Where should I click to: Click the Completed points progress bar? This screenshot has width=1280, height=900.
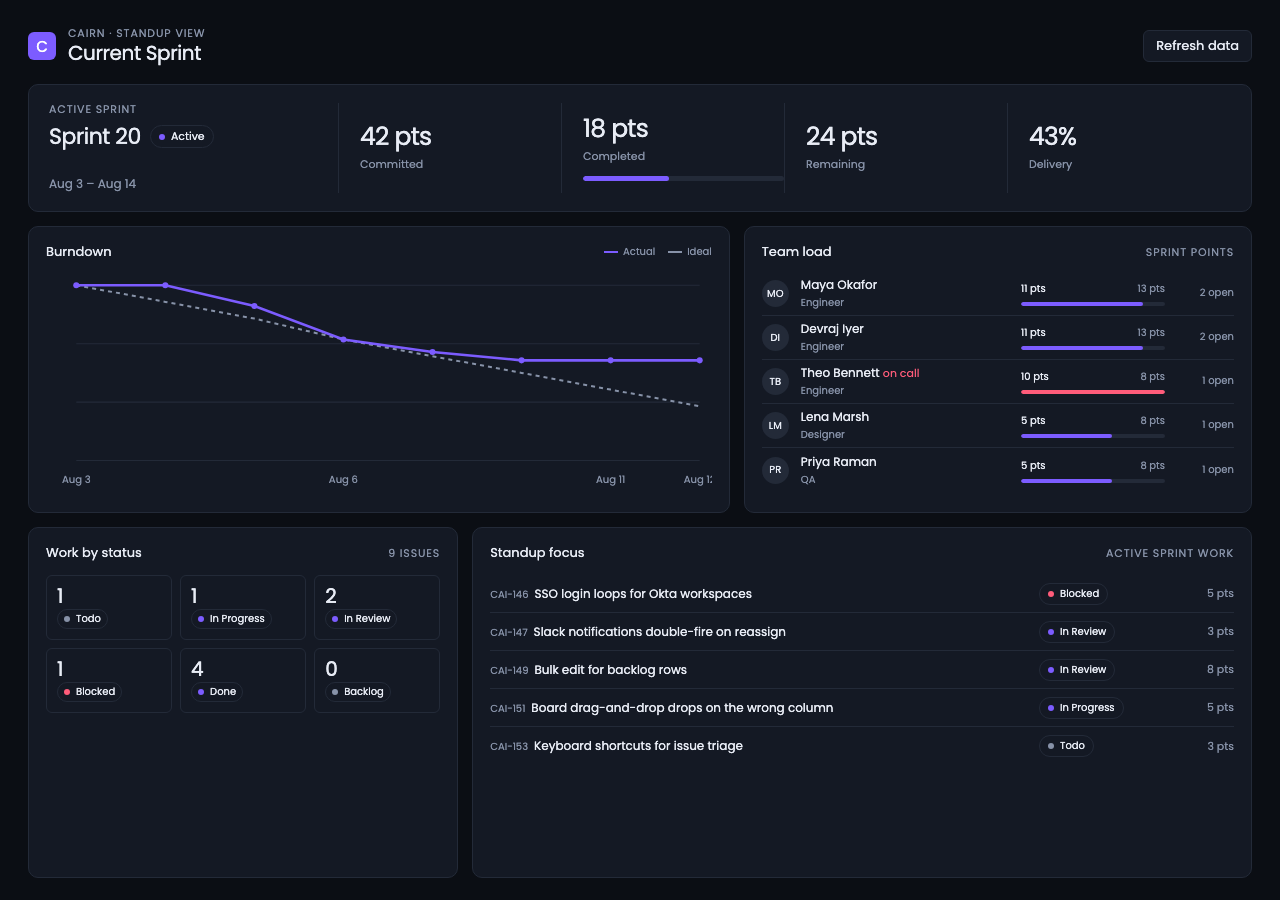(683, 178)
